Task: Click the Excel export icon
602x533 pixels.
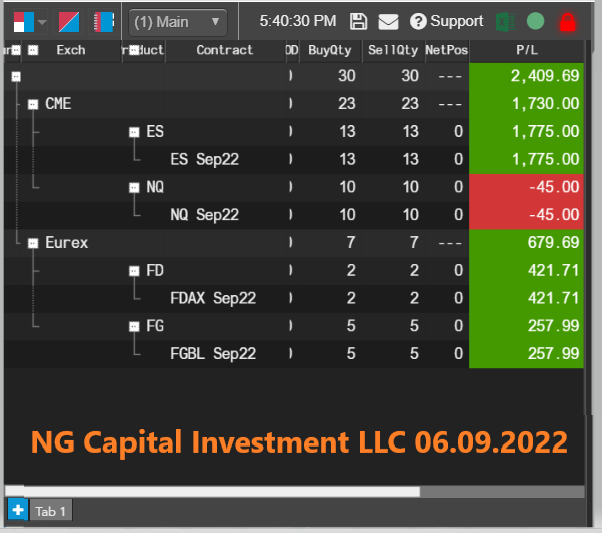Action: 506,22
